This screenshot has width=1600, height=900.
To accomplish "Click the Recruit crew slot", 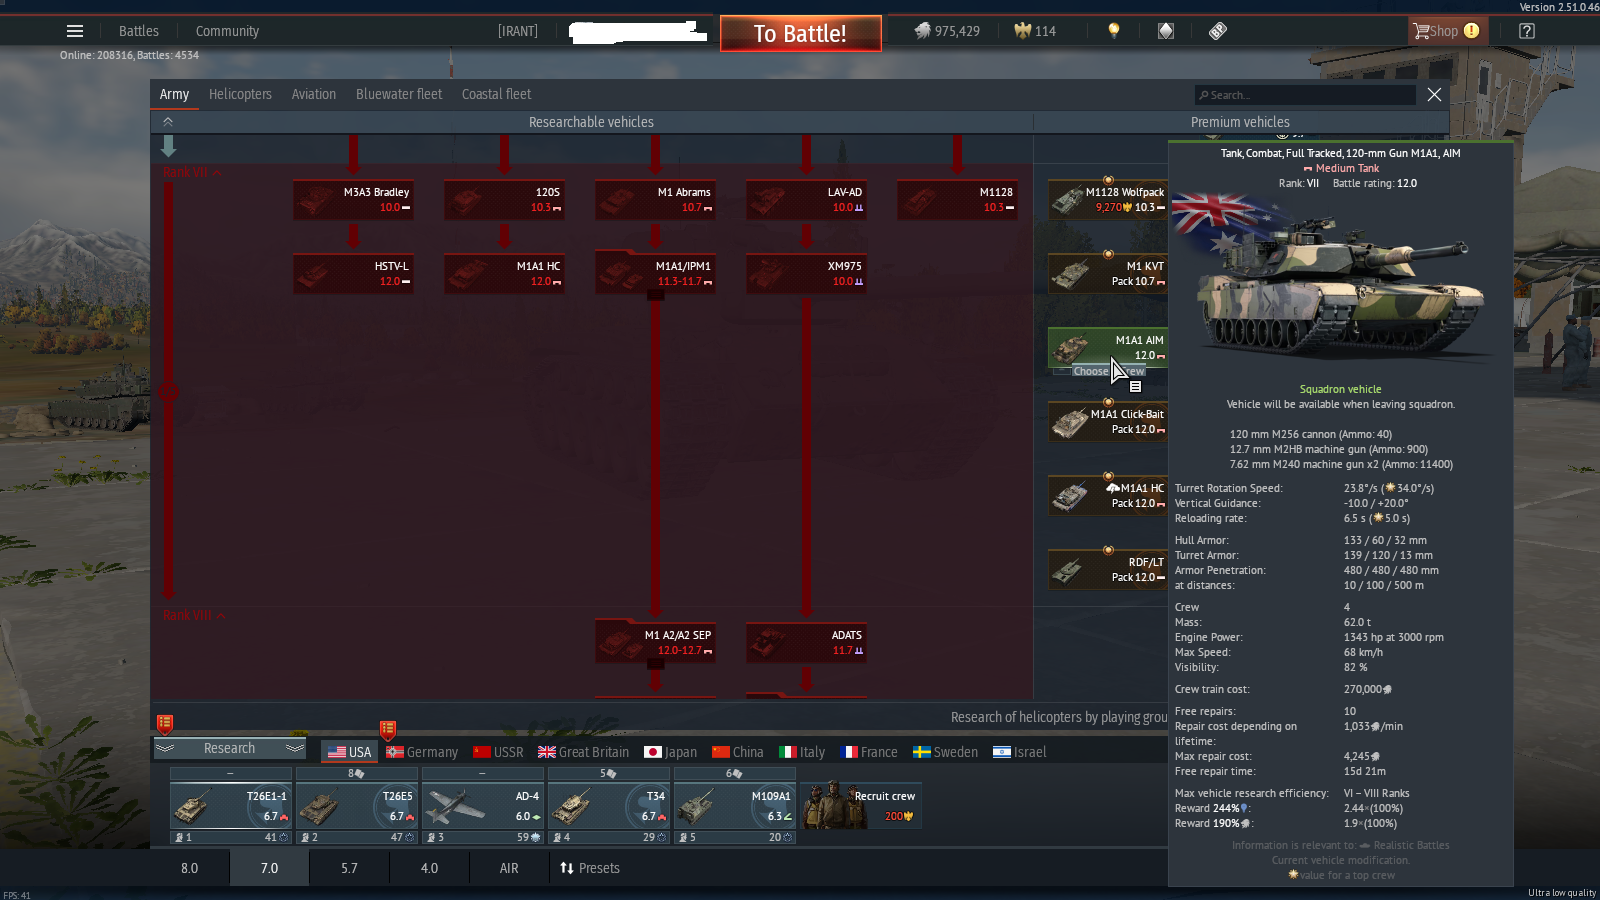I will pyautogui.click(x=860, y=806).
